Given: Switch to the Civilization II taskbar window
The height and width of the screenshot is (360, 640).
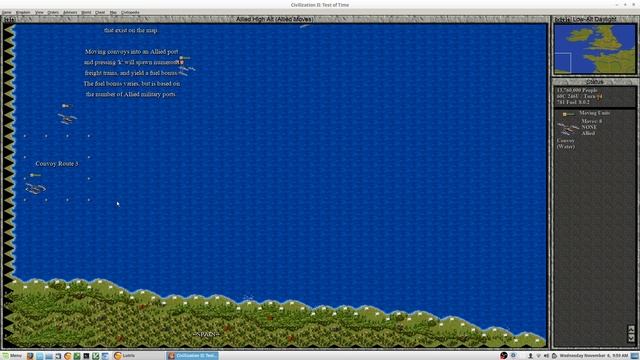Looking at the screenshot, I should 192,356.
